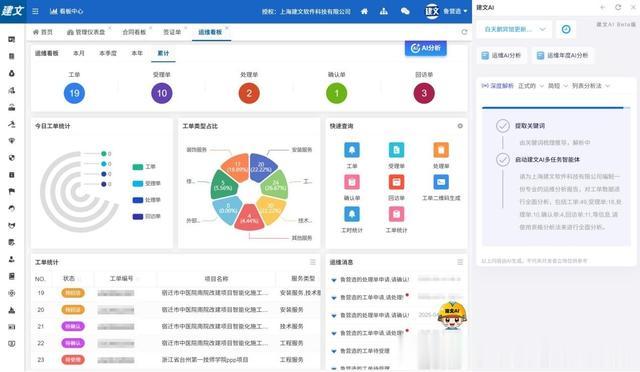Sort by the 状态 column header
This screenshot has width=640, height=372.
(69, 278)
